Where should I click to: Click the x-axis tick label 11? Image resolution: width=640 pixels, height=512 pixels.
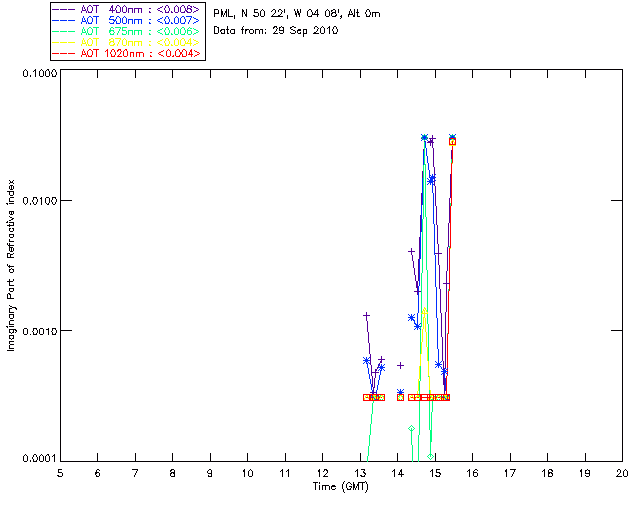coord(285,473)
